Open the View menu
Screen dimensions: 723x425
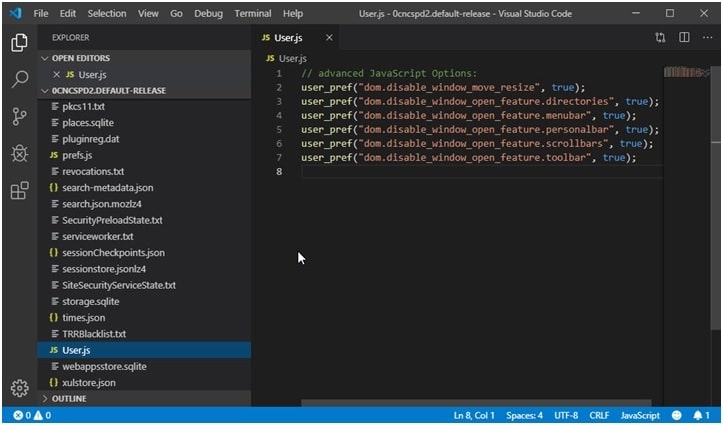tap(148, 13)
